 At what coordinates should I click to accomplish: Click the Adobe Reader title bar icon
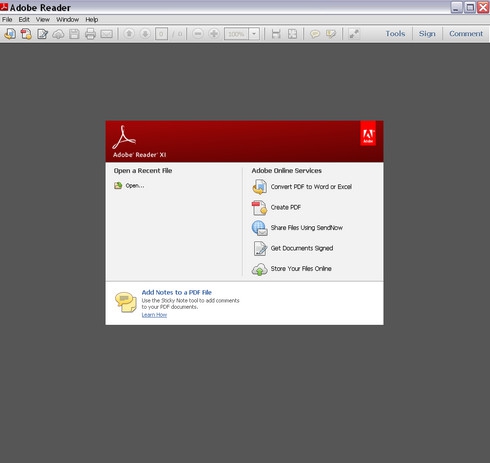4,7
